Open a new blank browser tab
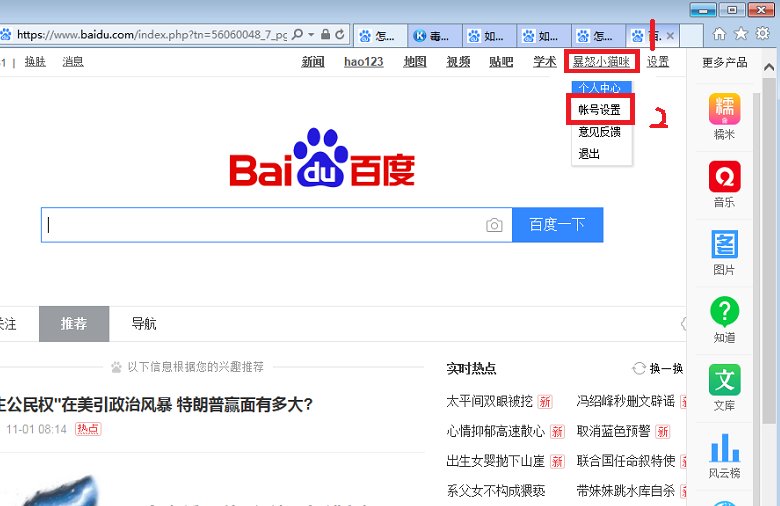This screenshot has height=506, width=780. (691, 36)
